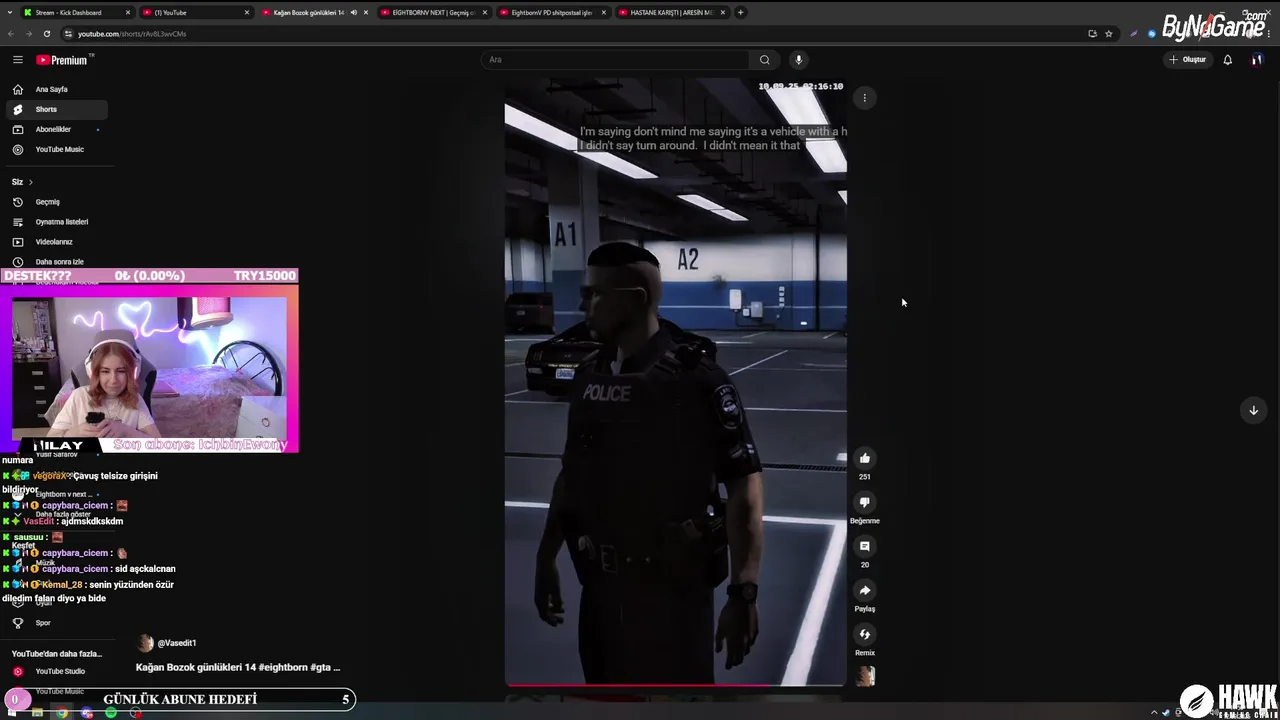Switch to Stream - Kick Dashboard tab
This screenshot has width=1280, height=720.
pyautogui.click(x=76, y=12)
